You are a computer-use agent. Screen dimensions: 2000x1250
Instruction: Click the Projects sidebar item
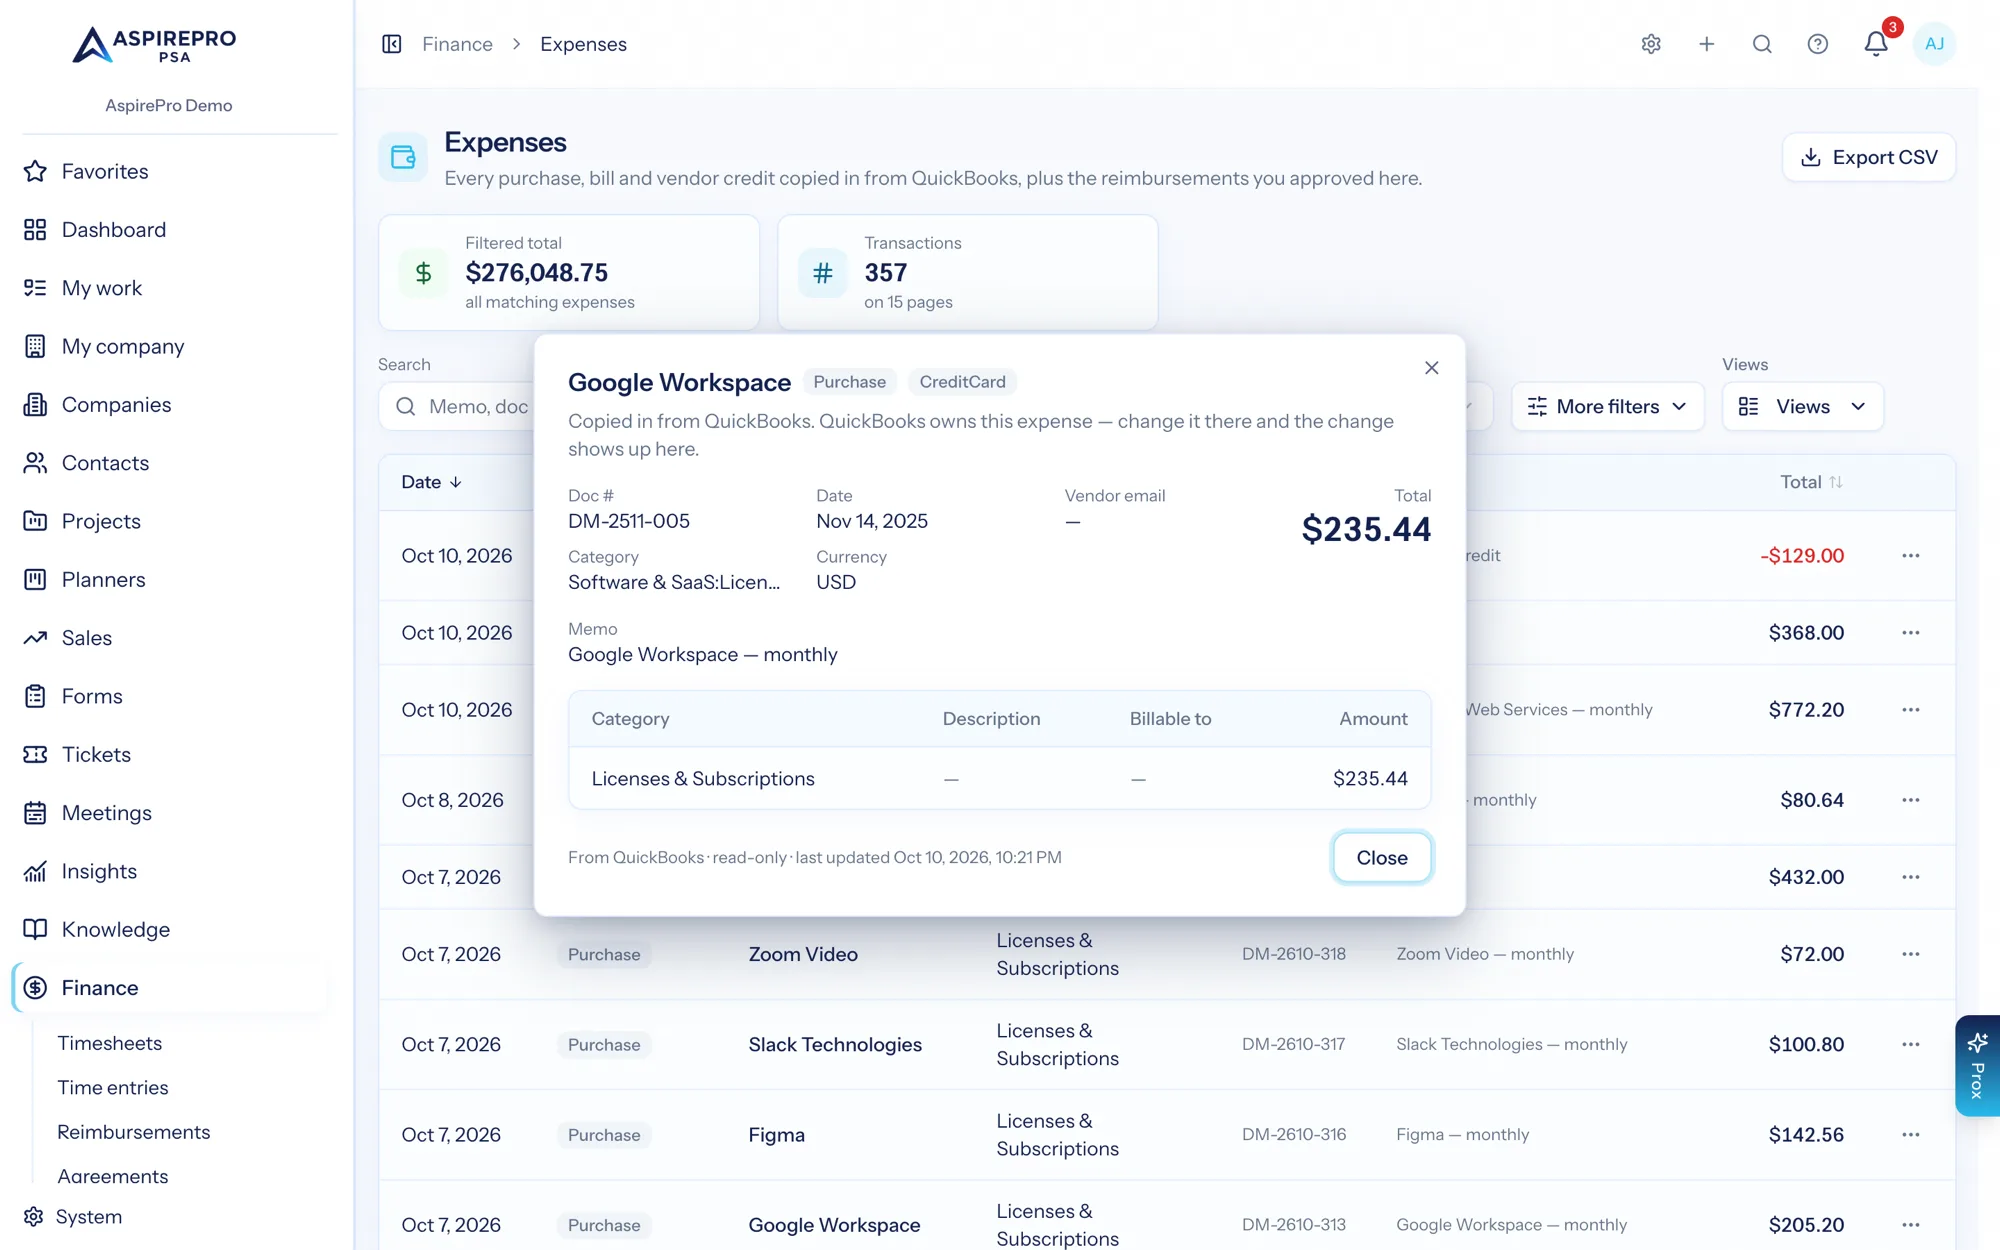pyautogui.click(x=101, y=521)
